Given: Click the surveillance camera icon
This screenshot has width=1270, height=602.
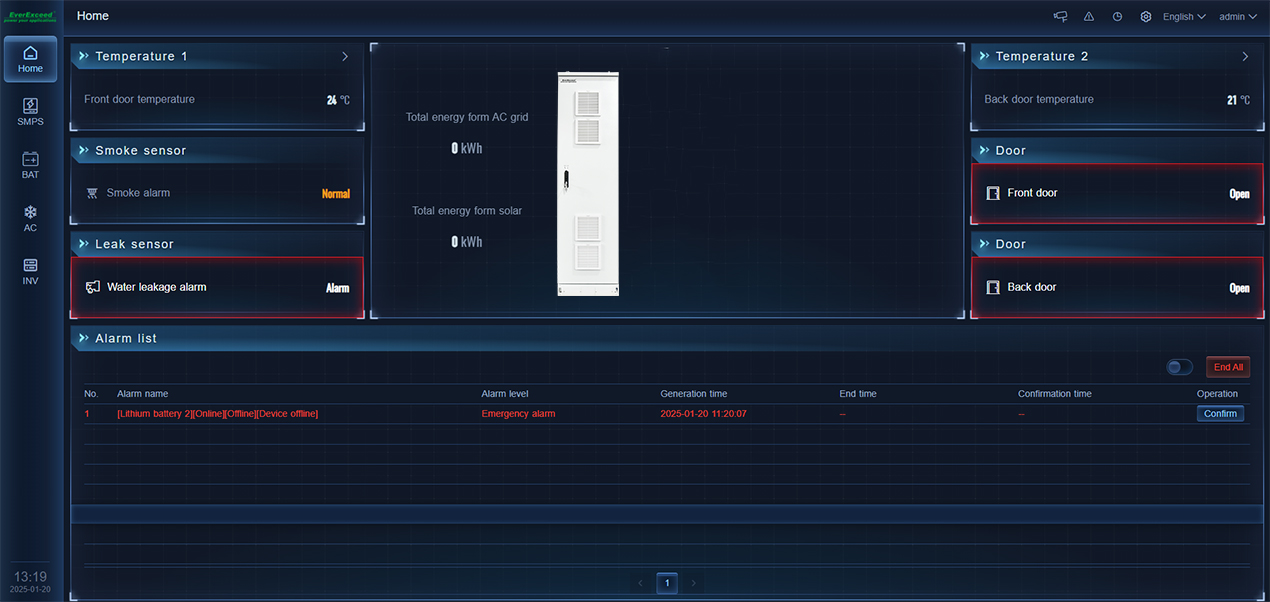Looking at the screenshot, I should [x=1061, y=17].
